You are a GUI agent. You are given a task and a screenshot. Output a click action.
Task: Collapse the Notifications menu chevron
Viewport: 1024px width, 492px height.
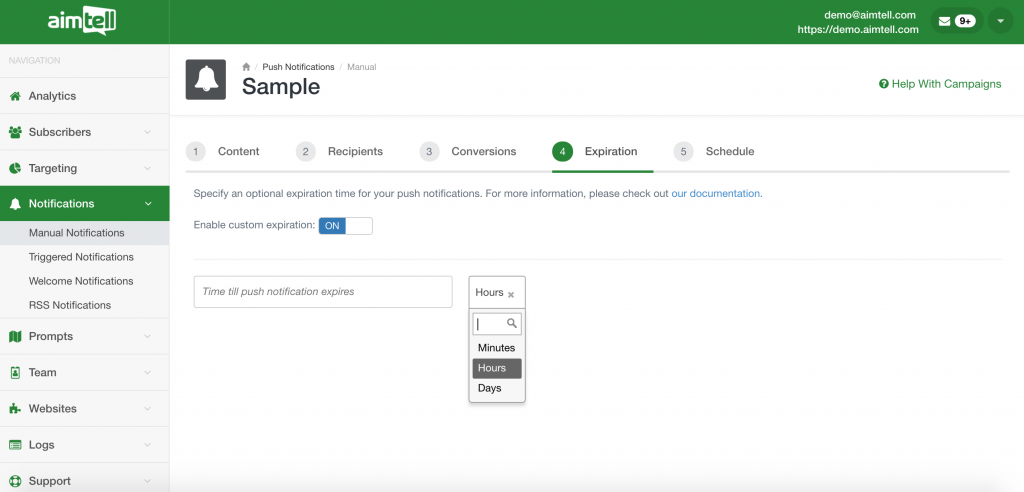pyautogui.click(x=148, y=204)
